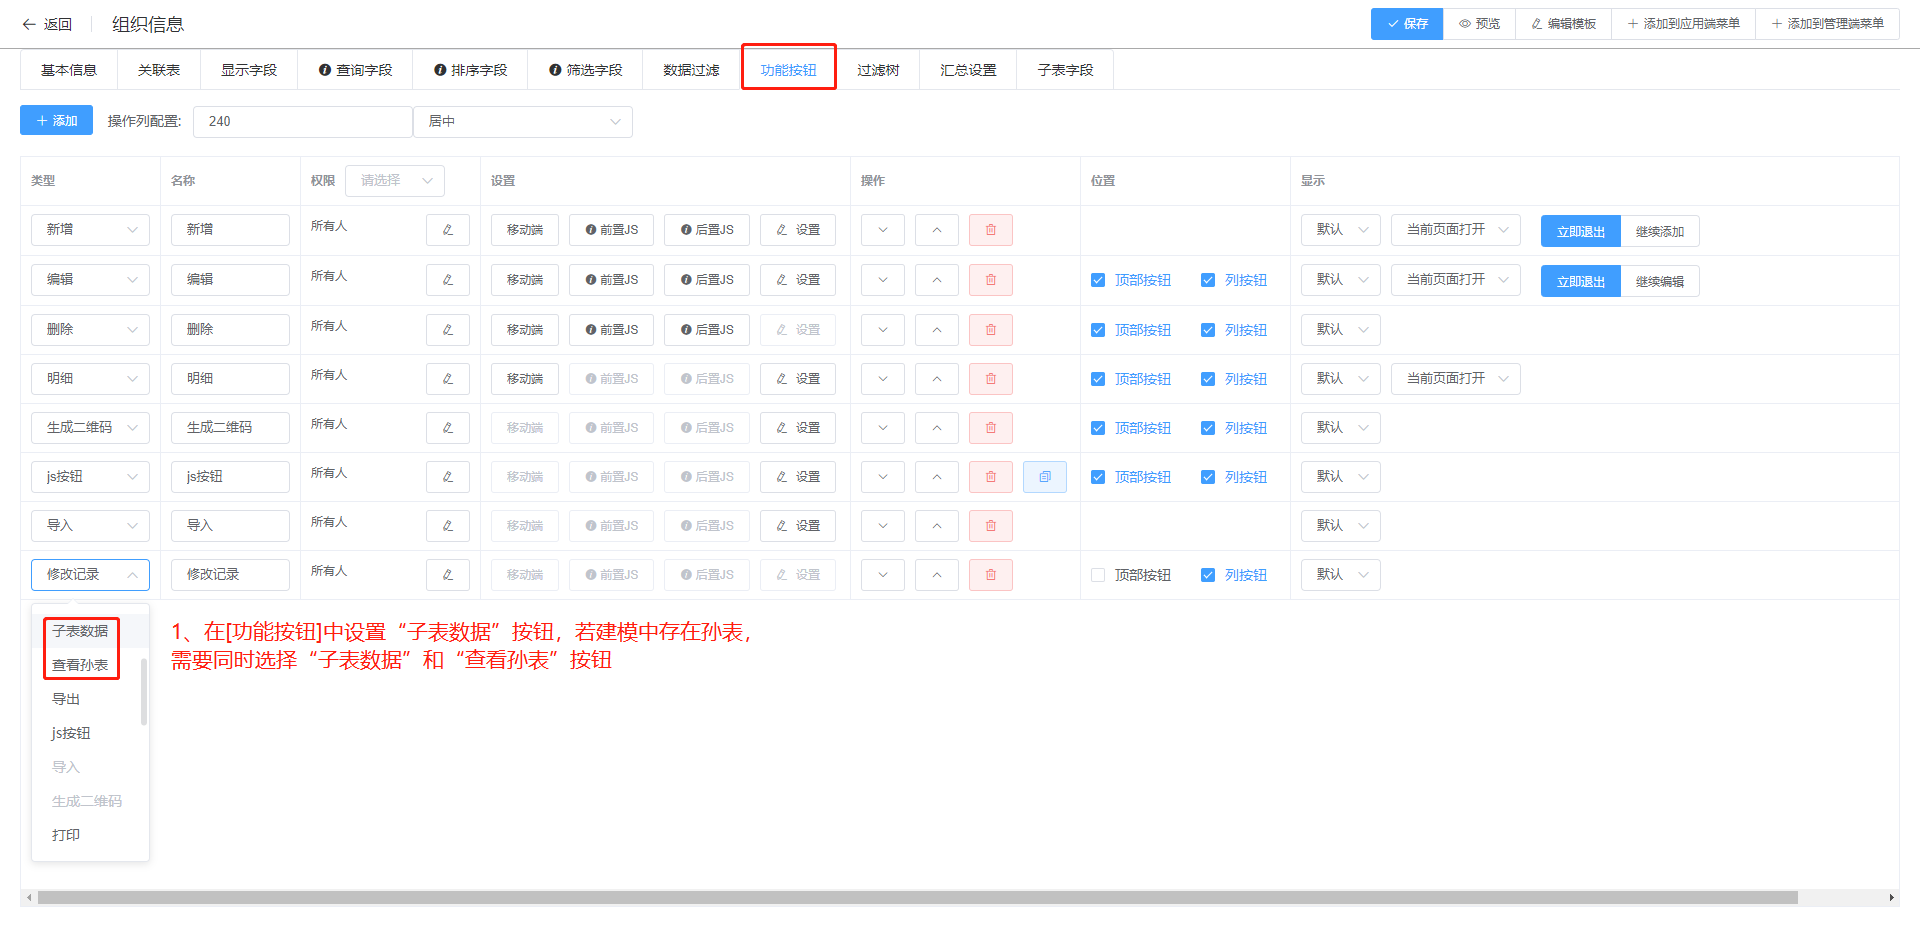The image size is (1920, 937).
Task: Move the 删除 row down with arrow icon
Action: (x=882, y=330)
